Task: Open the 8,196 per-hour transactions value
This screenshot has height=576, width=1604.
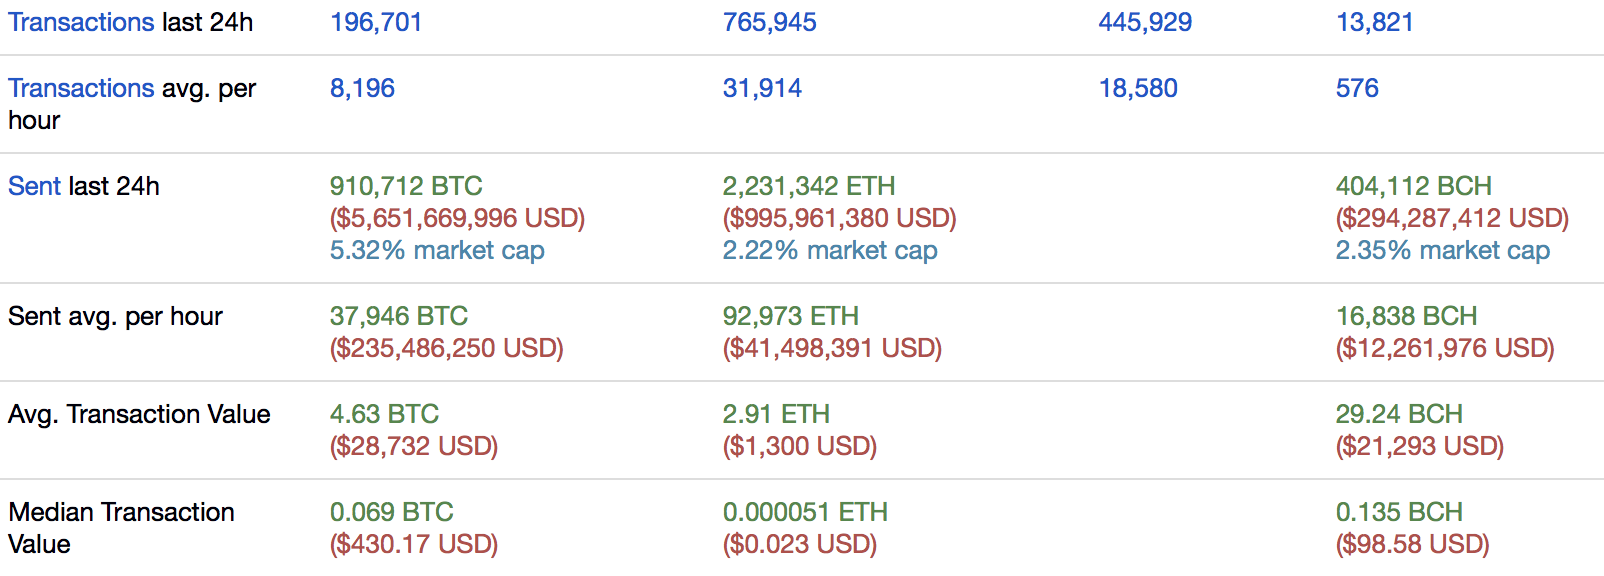Action: click(x=362, y=88)
